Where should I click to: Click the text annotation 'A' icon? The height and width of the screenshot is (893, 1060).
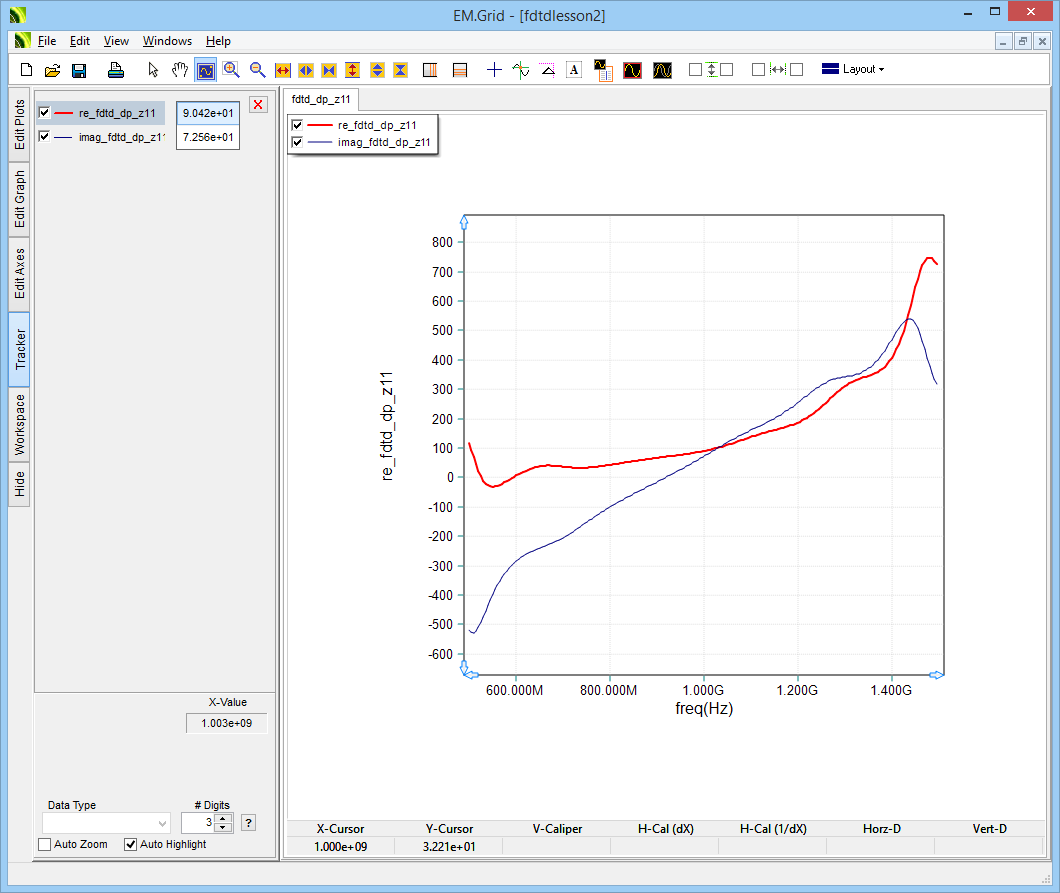click(x=574, y=70)
